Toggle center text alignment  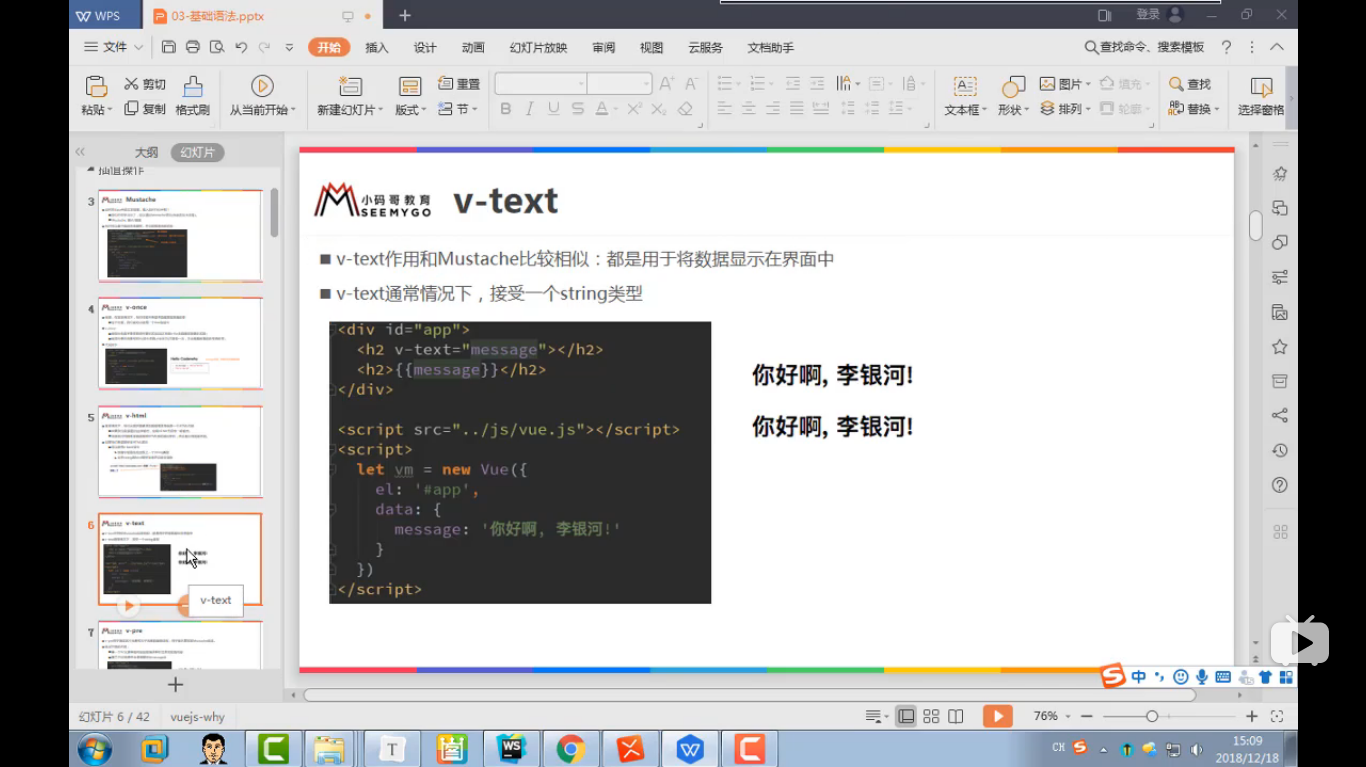pyautogui.click(x=748, y=108)
